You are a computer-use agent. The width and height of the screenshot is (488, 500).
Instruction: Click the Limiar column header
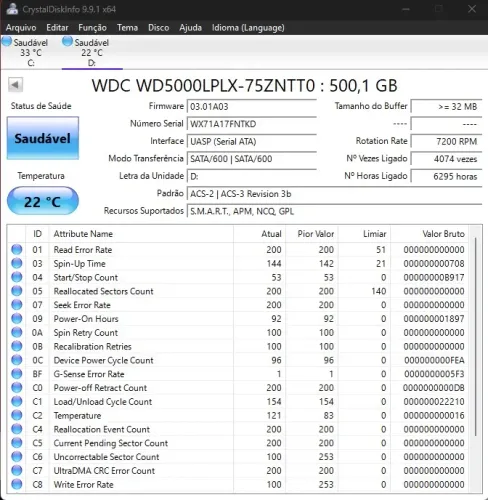coord(364,234)
